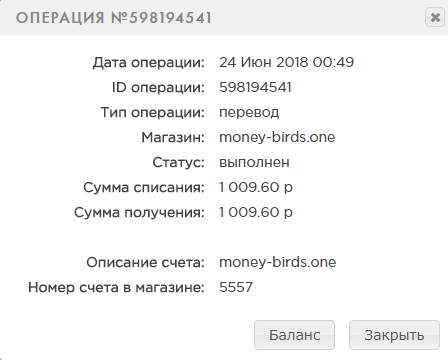This screenshot has width=448, height=360.
Task: Click the Закрыть button
Action: coord(394,335)
